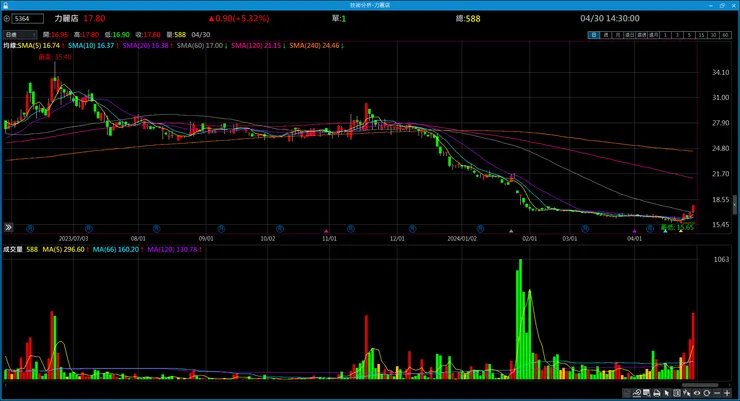The height and width of the screenshot is (401, 740).
Task: Click the circular event marker near 2023/07/03
Action: [88, 229]
